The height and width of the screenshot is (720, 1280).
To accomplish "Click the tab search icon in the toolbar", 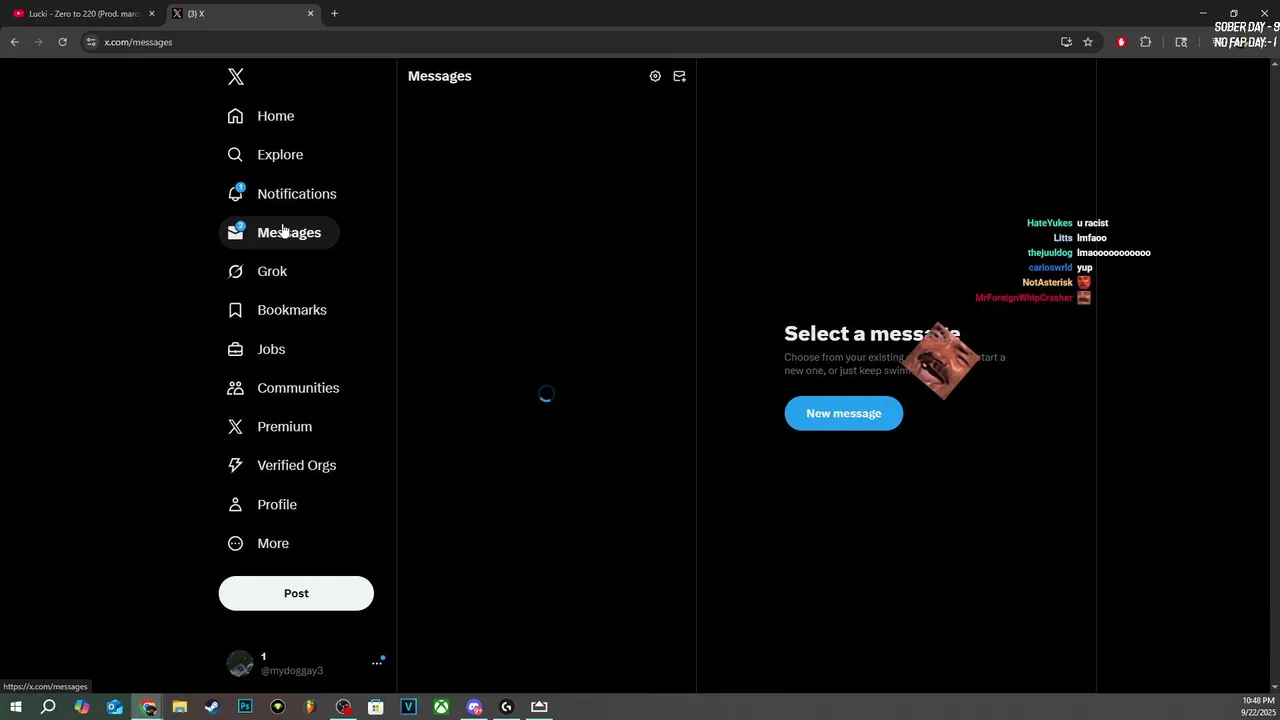I will 1181,42.
